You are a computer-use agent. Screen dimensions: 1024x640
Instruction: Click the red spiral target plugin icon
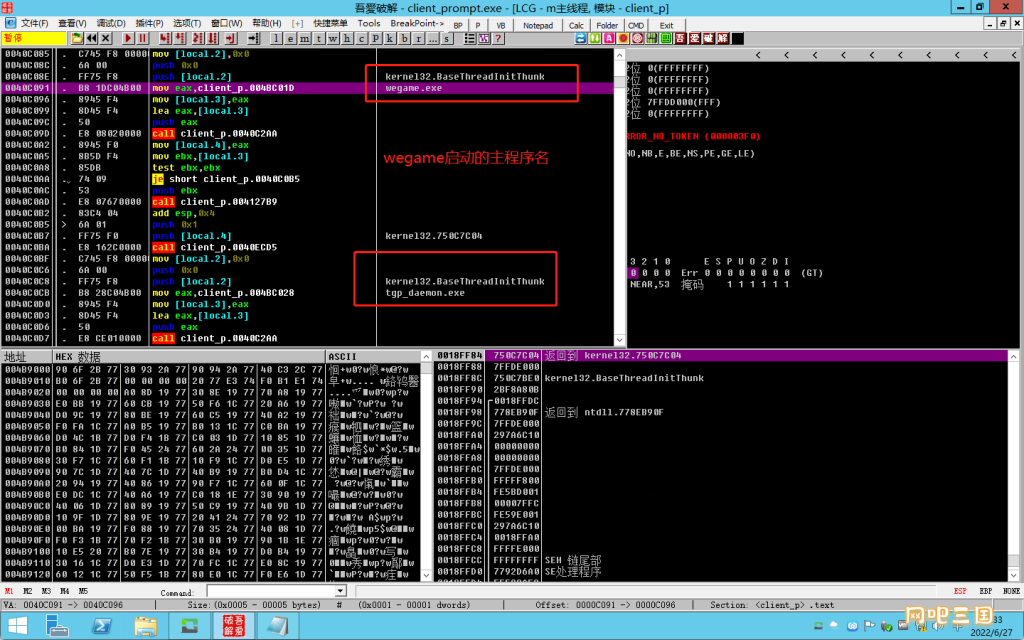click(637, 39)
